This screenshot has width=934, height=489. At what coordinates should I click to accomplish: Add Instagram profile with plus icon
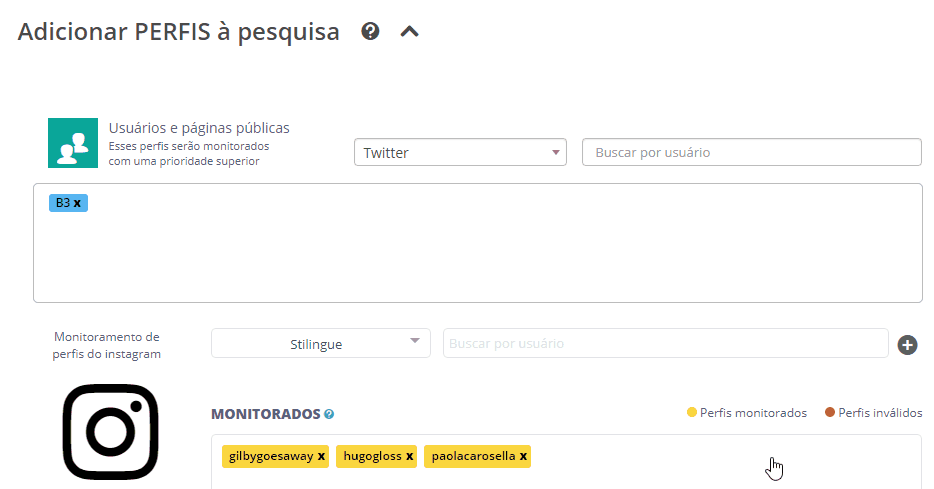[908, 345]
